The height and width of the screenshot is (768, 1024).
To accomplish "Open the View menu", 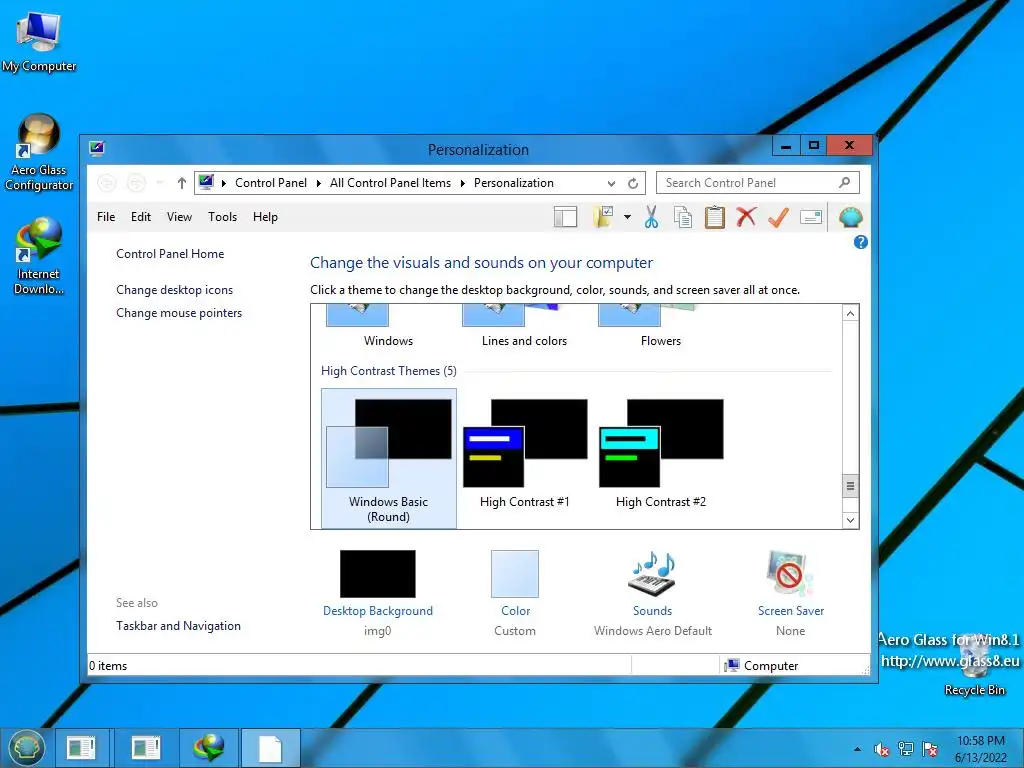I will [x=179, y=217].
